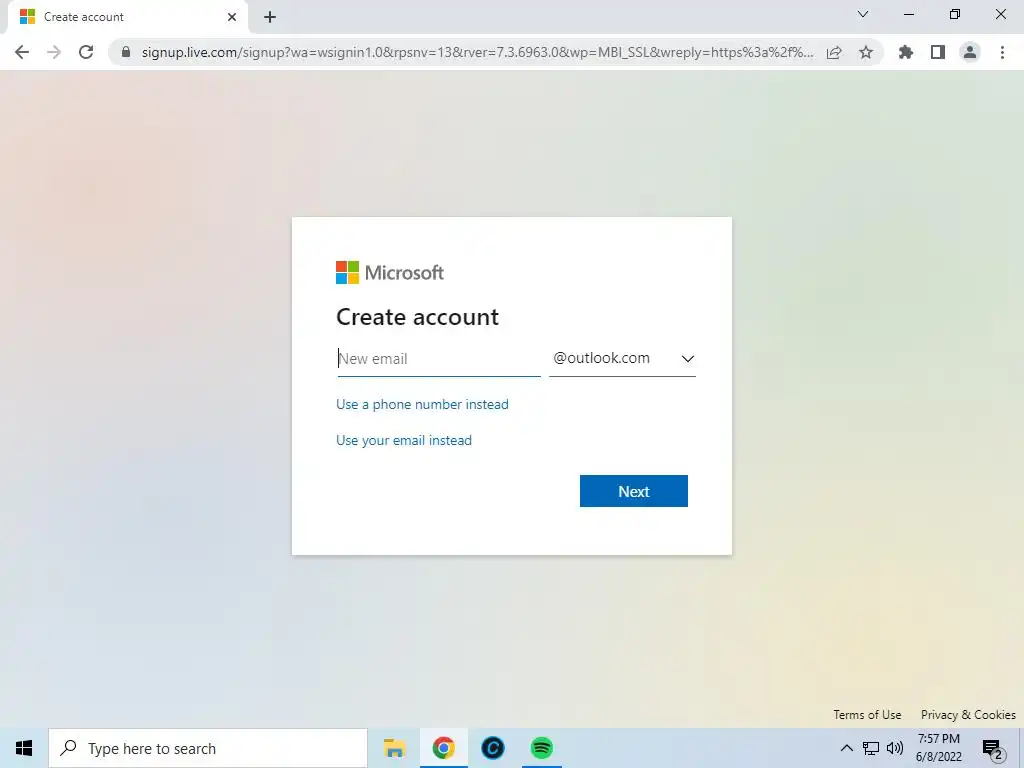1024x768 pixels.
Task: Toggle the Chrome side panel icon
Action: coord(938,52)
